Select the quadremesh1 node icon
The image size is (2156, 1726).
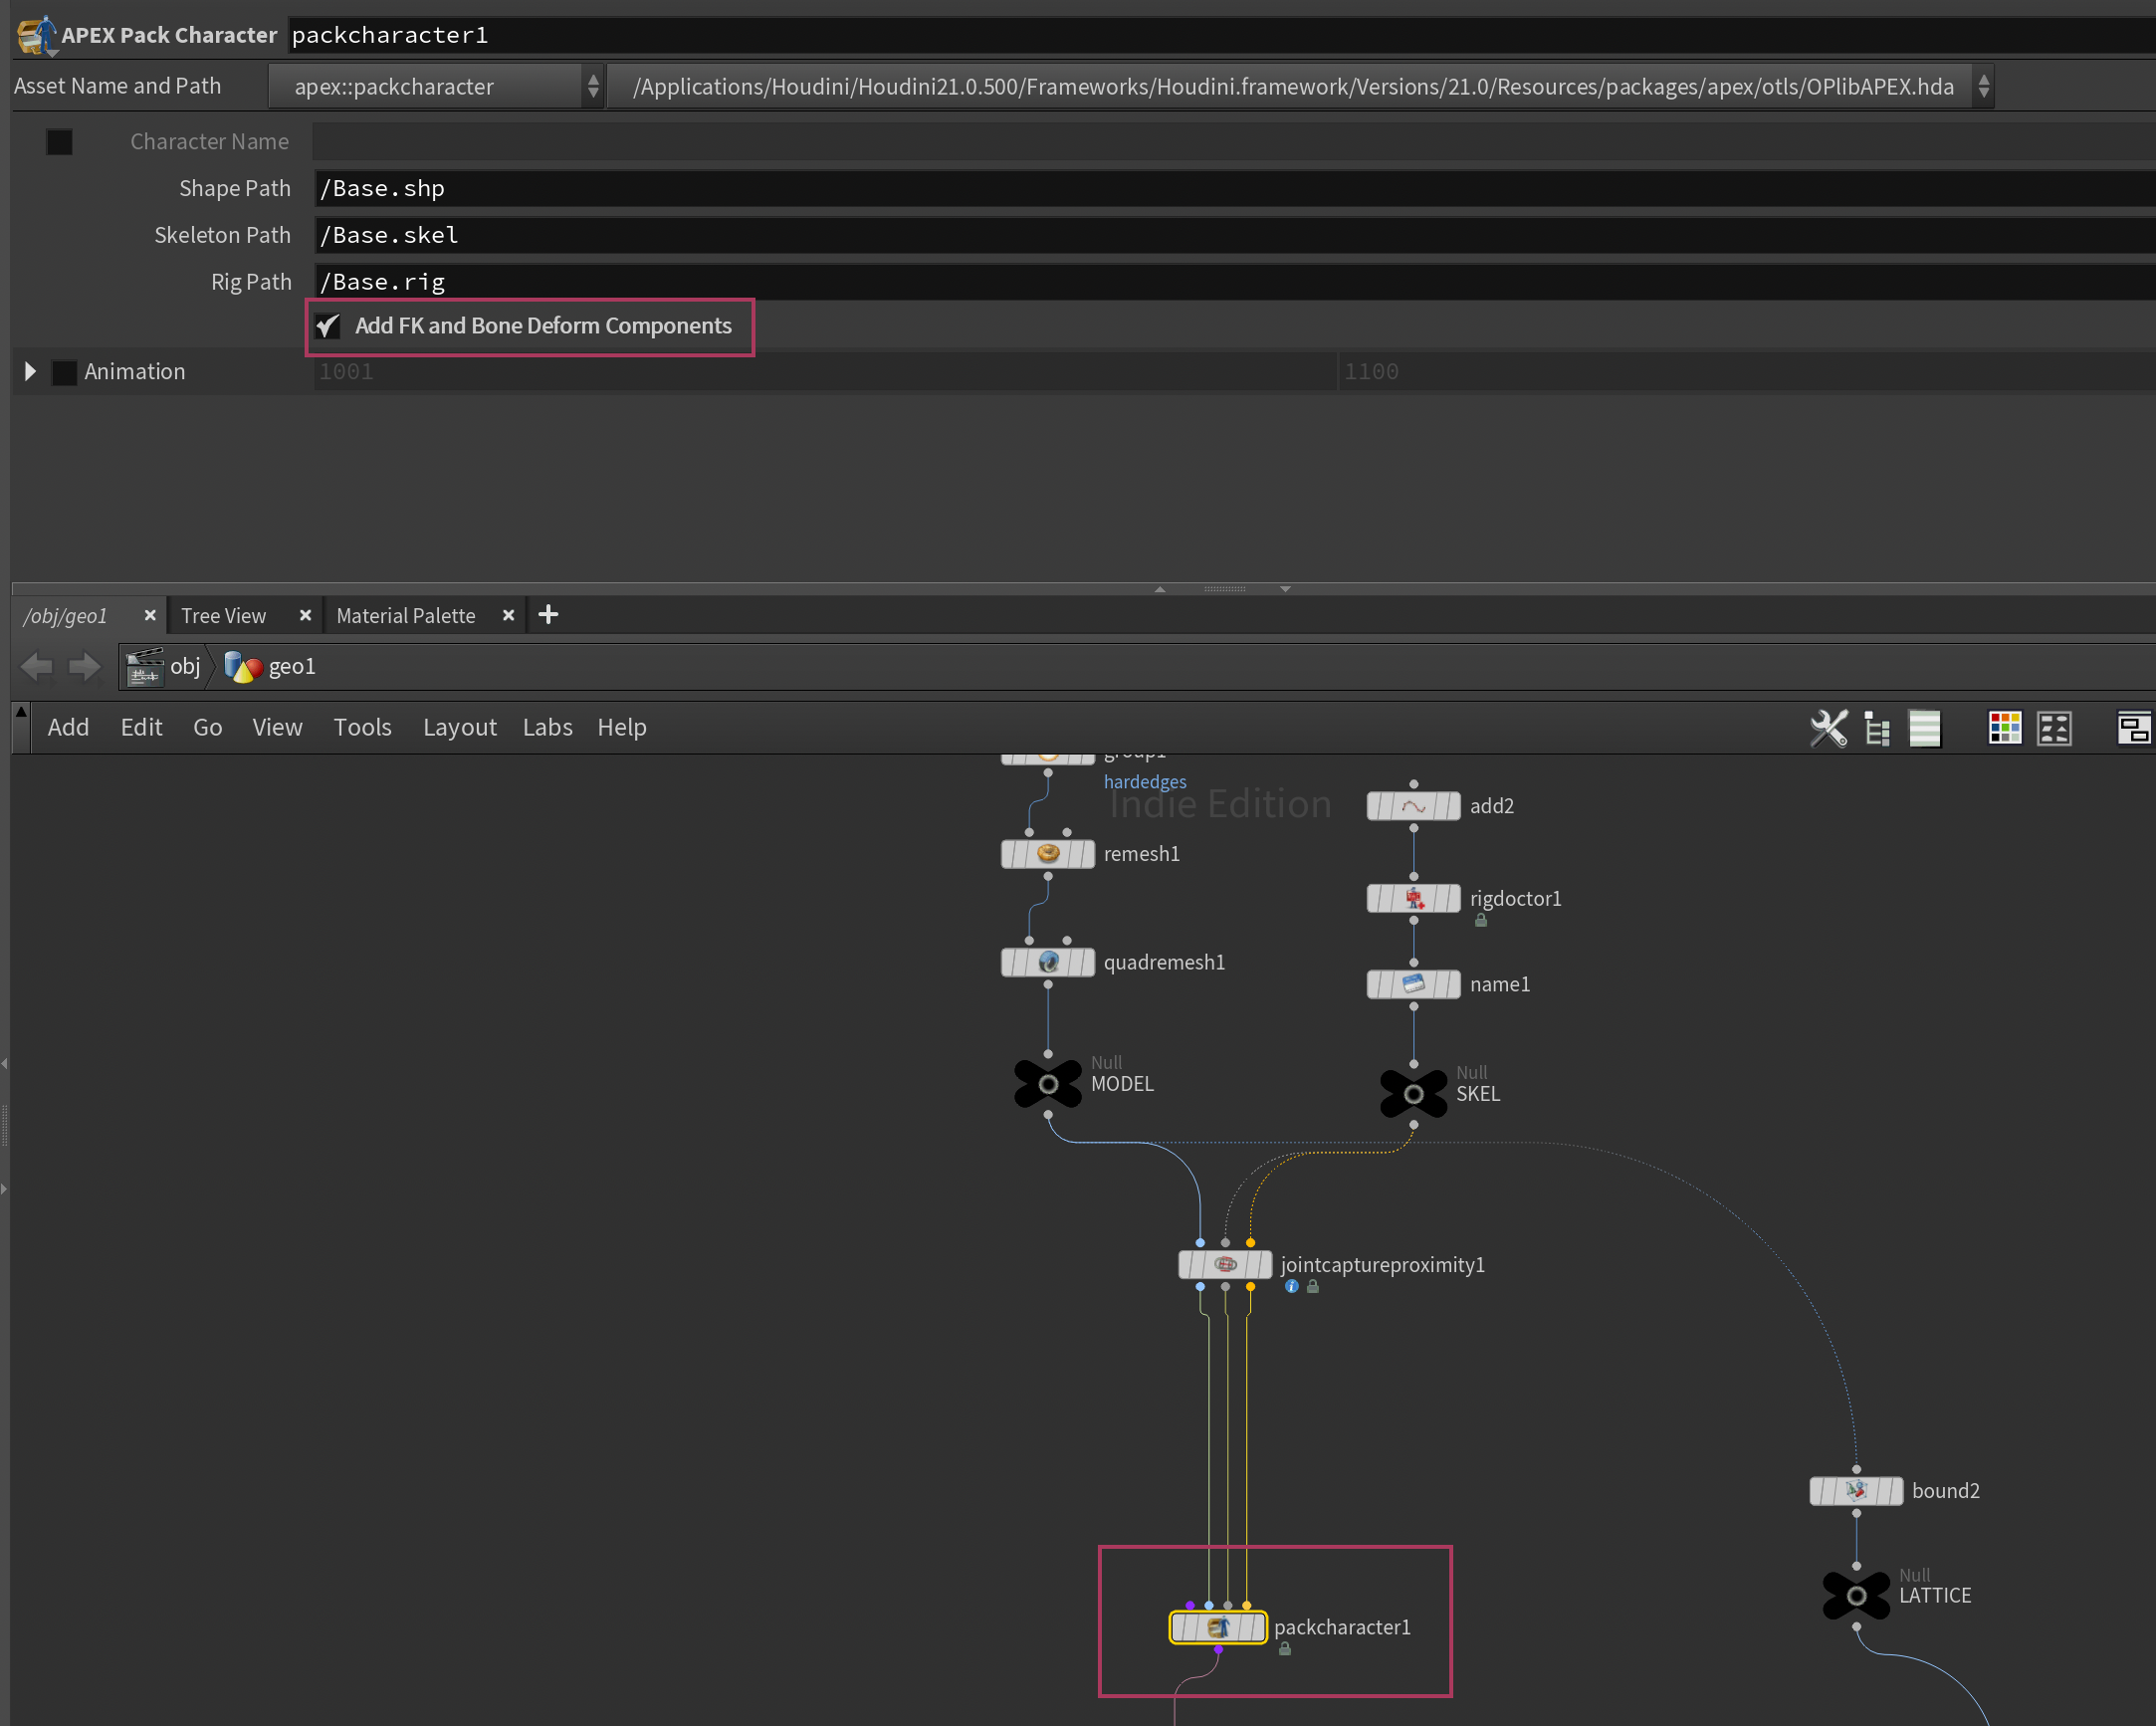click(1047, 962)
